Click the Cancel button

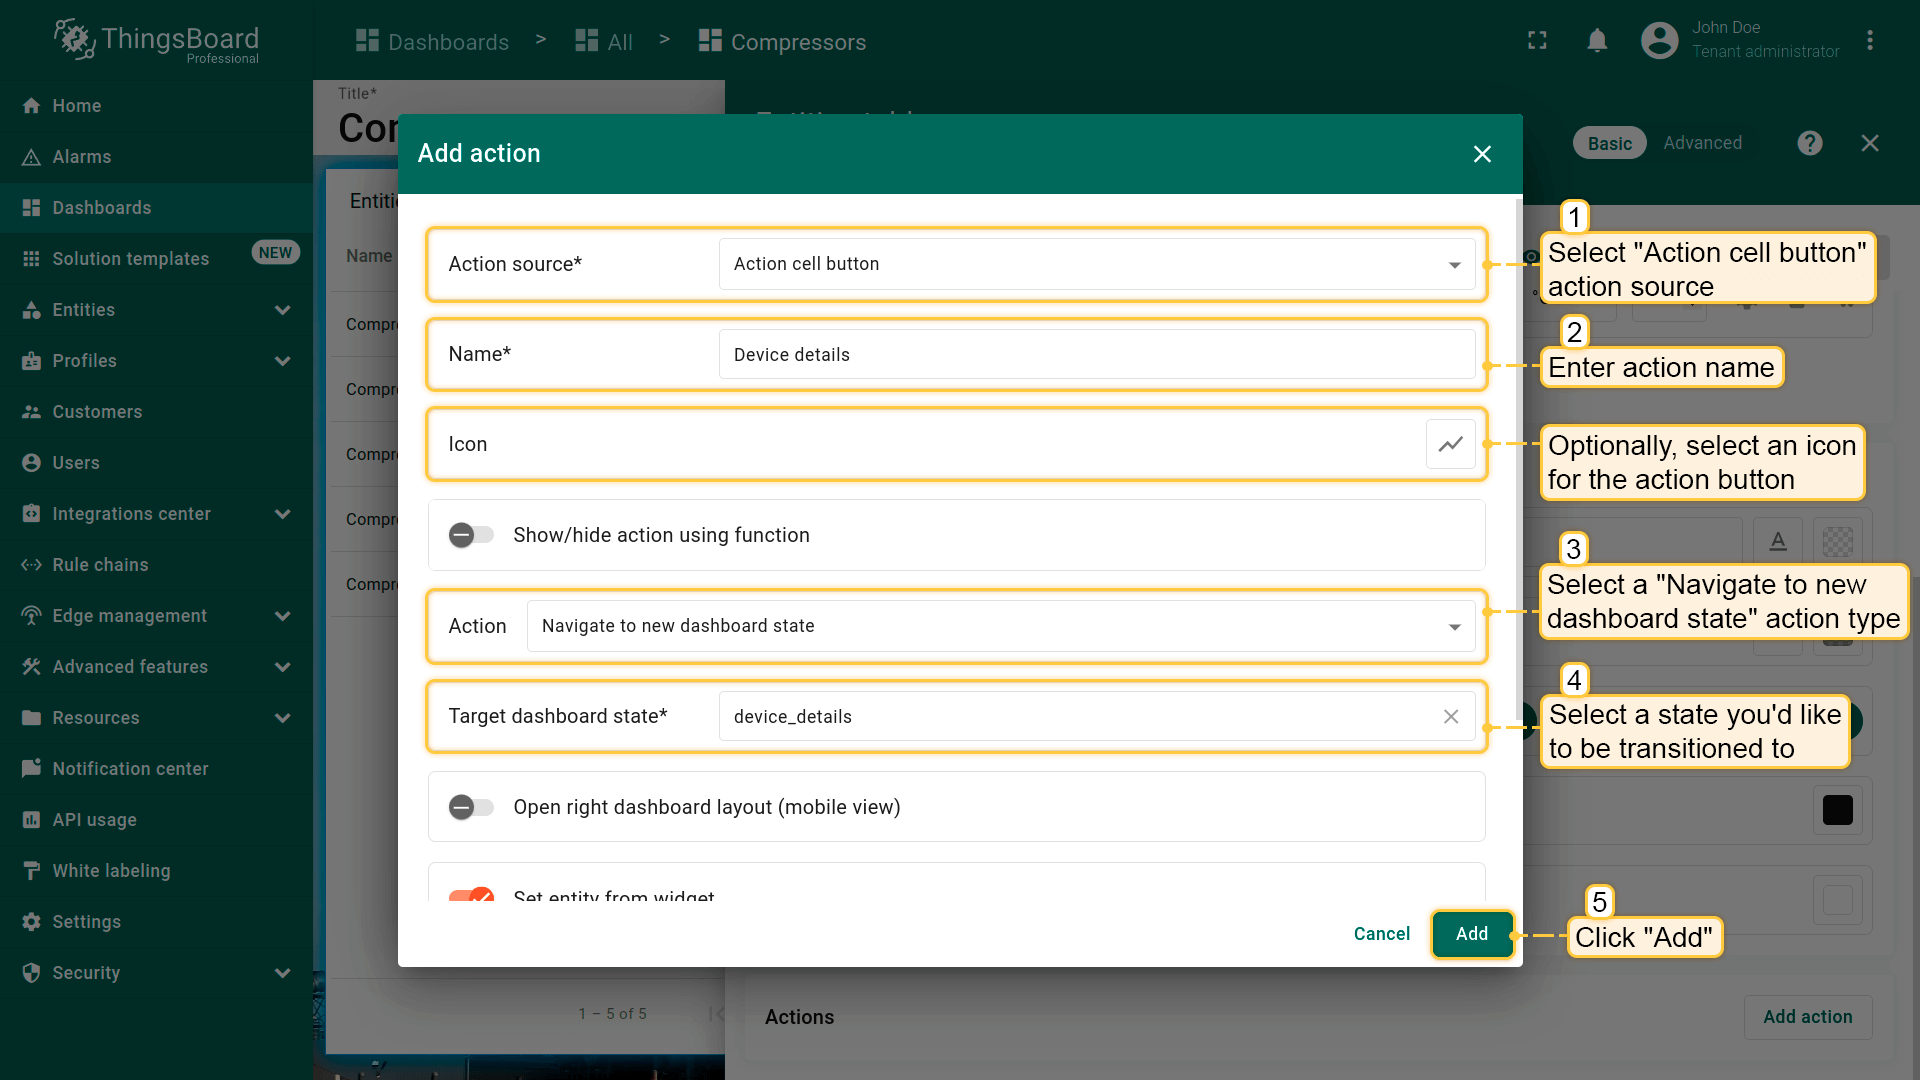pyautogui.click(x=1381, y=934)
